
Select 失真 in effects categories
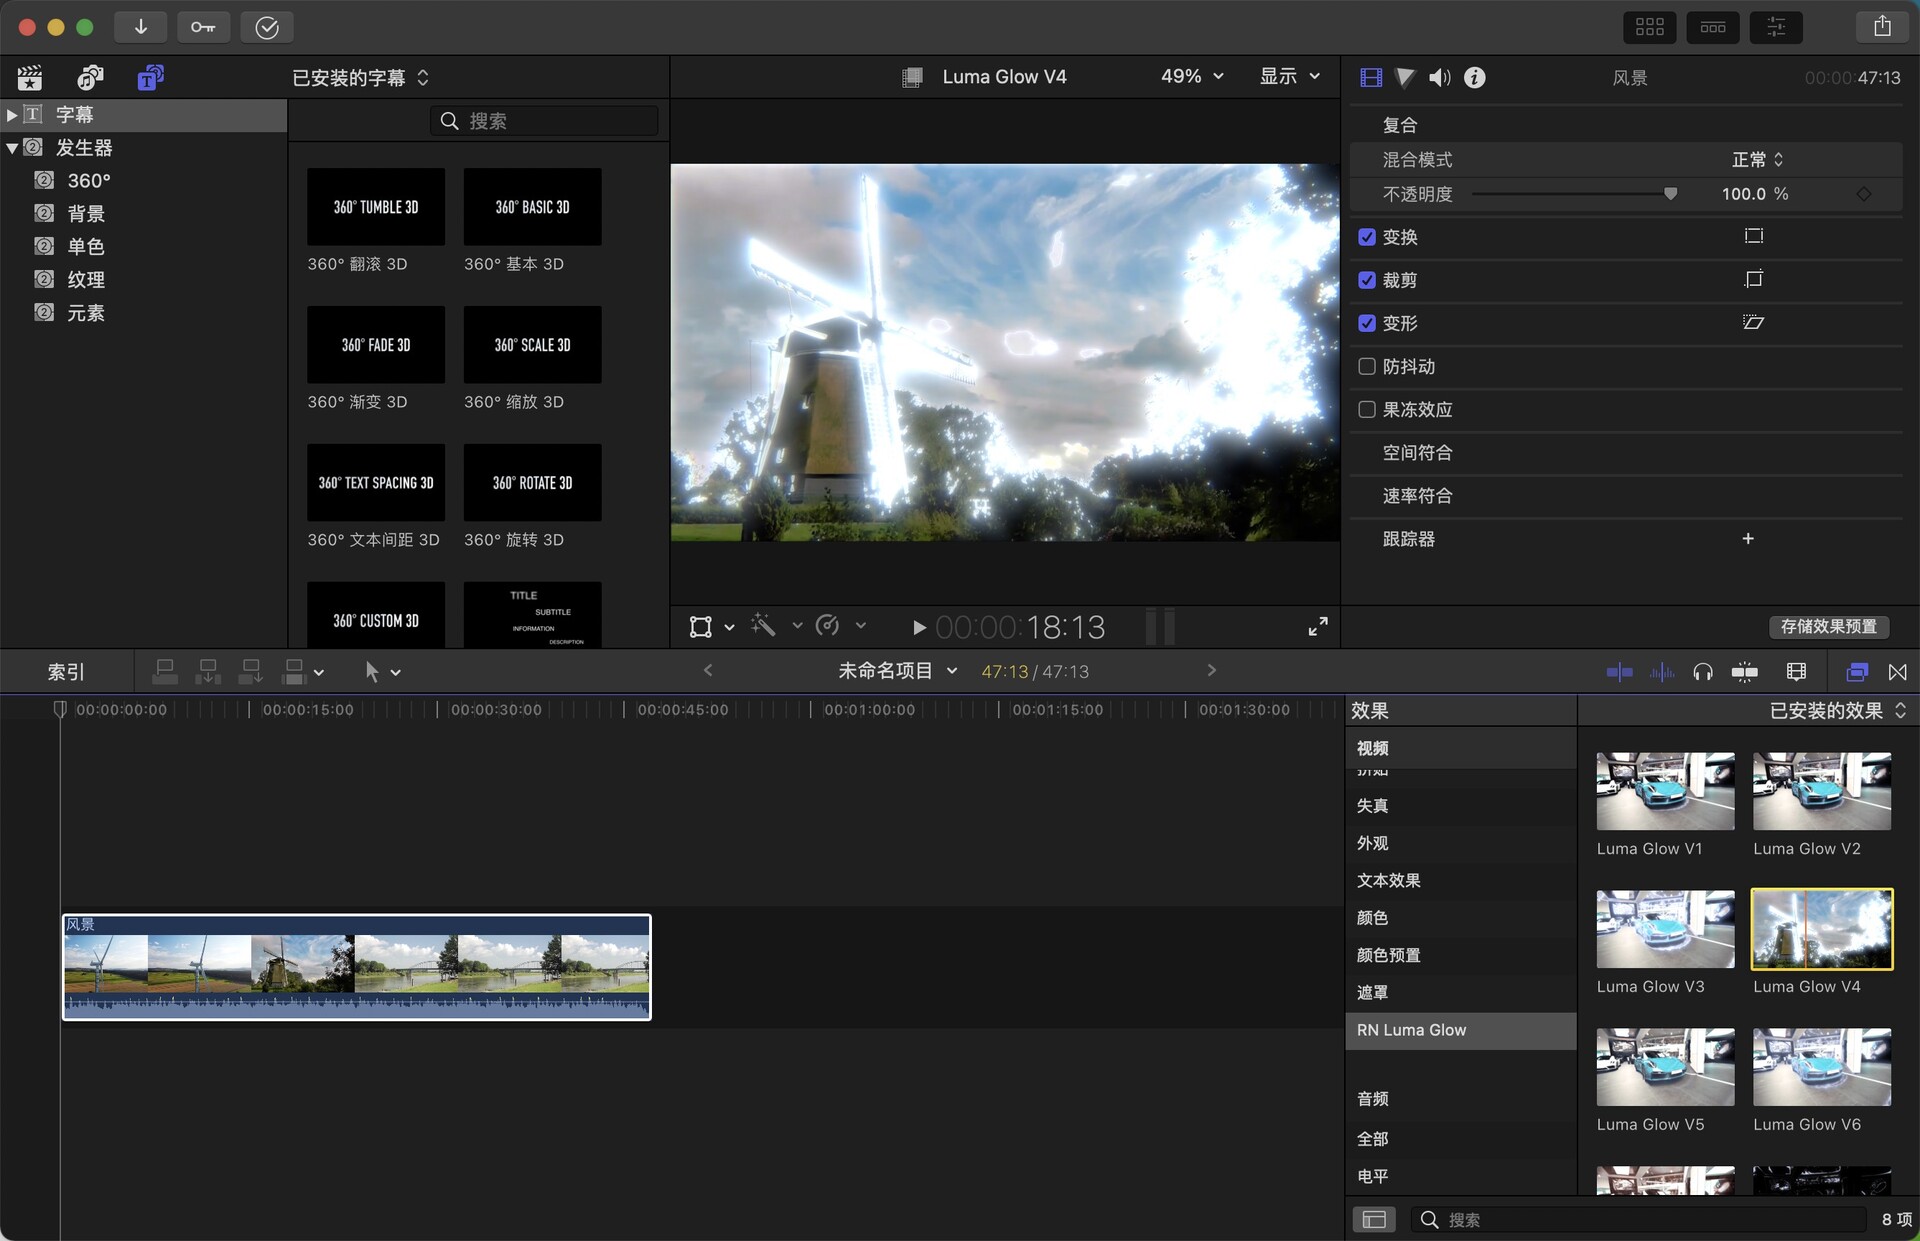(x=1460, y=806)
